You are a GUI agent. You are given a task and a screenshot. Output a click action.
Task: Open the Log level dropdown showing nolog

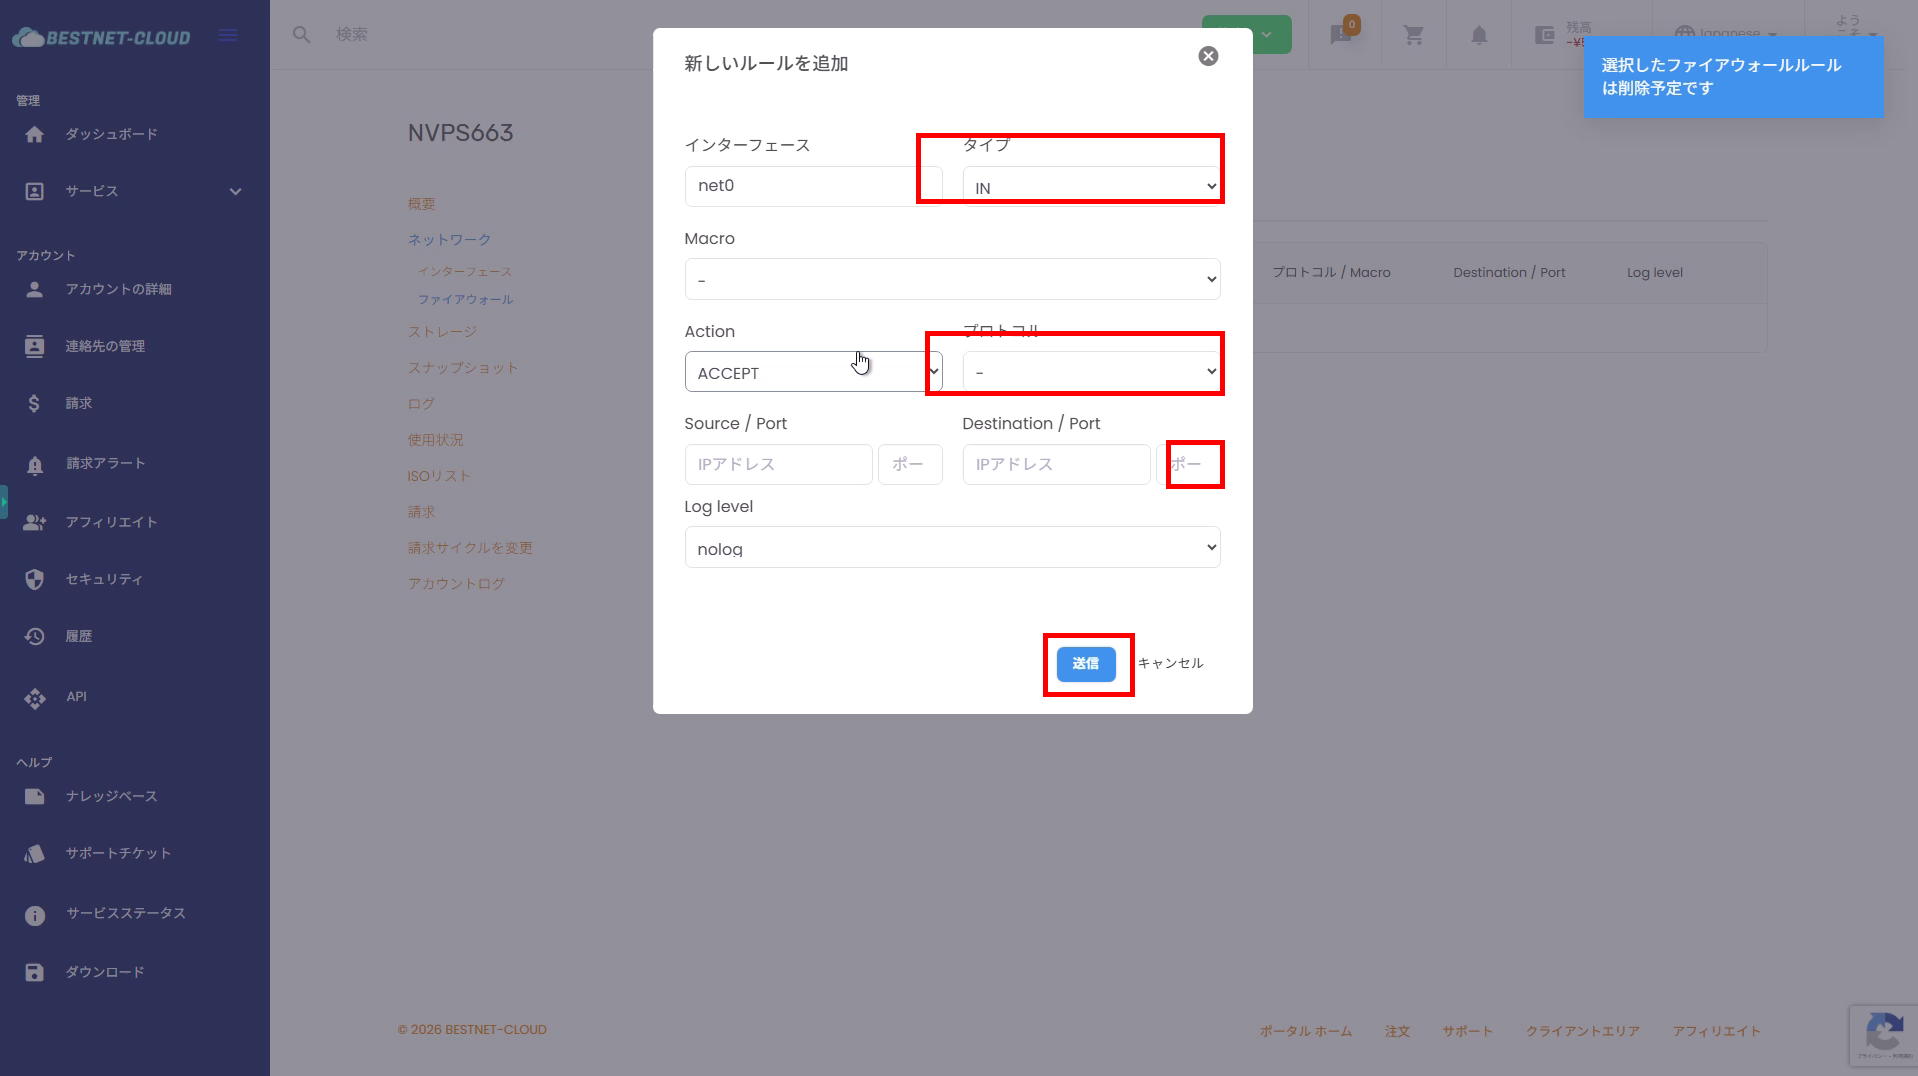point(952,548)
